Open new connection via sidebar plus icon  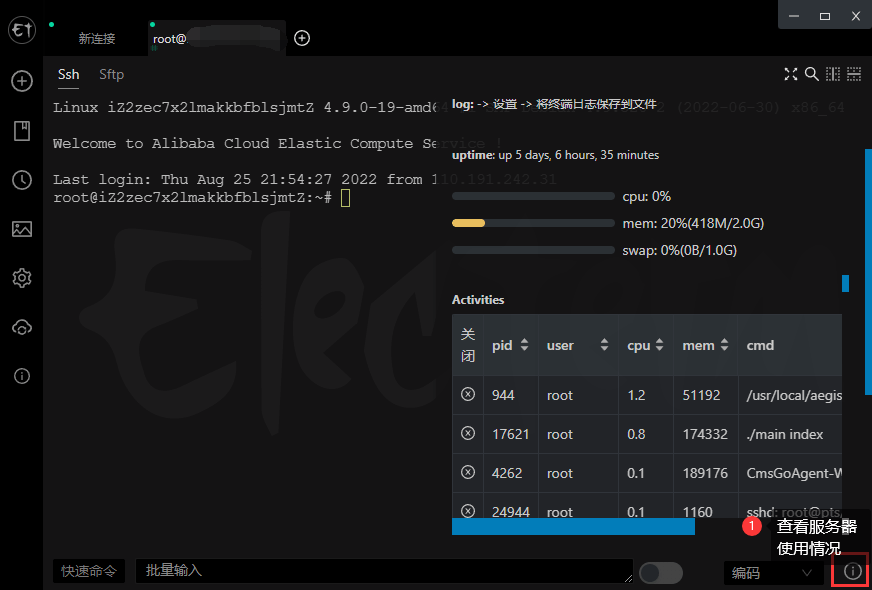click(x=22, y=82)
